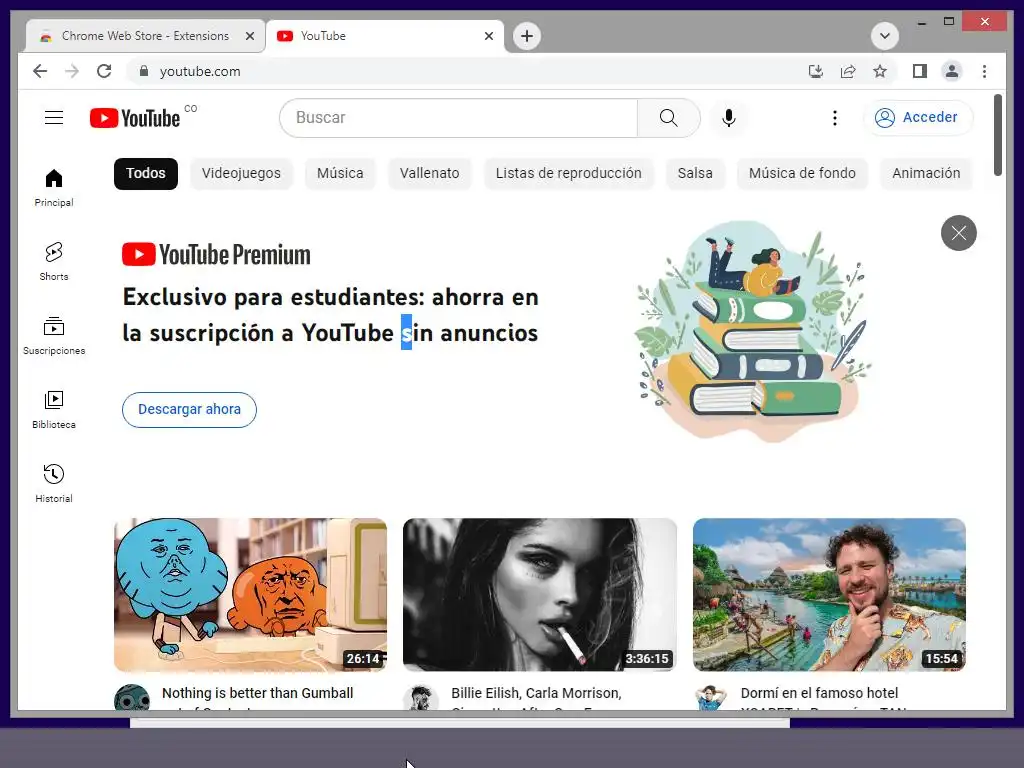
Task: Toggle the Chrome side panel
Action: [x=920, y=71]
